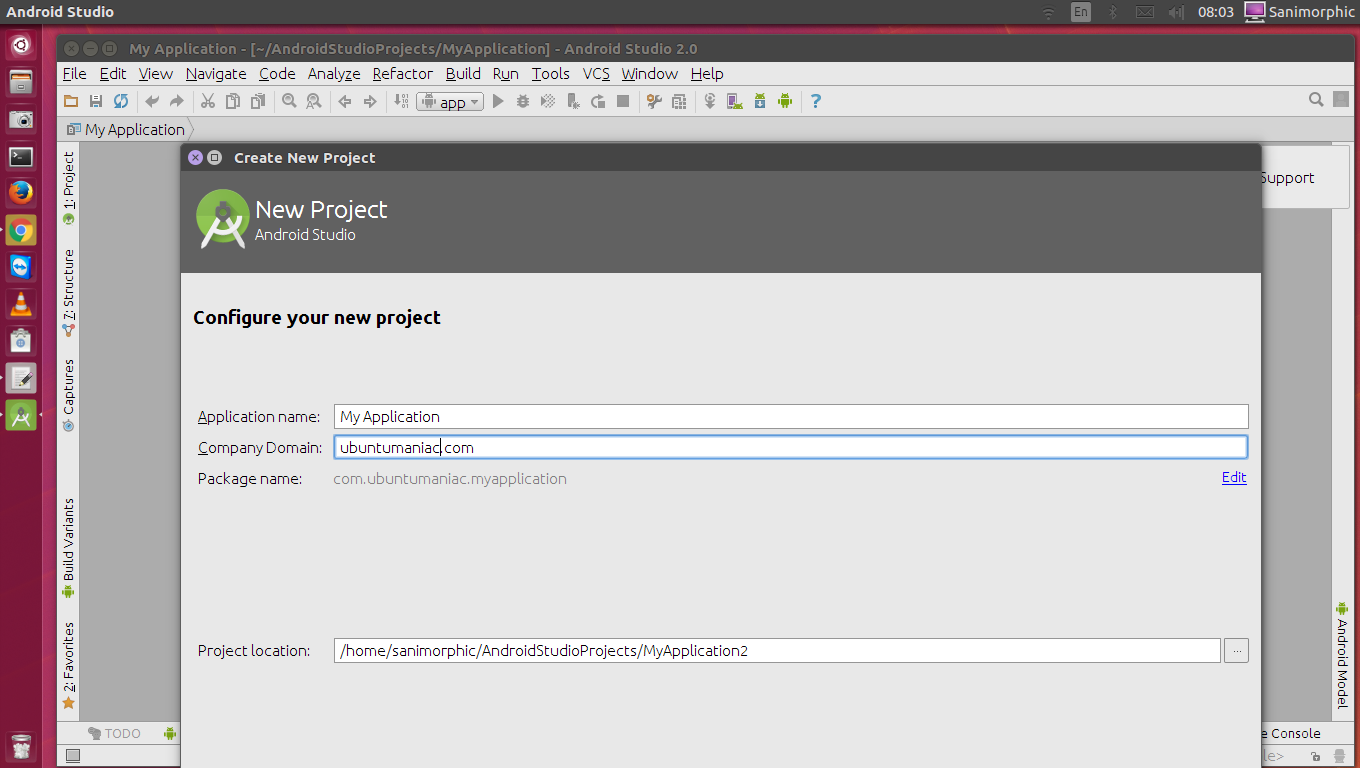
Task: Open the Analyze menu
Action: (x=334, y=74)
